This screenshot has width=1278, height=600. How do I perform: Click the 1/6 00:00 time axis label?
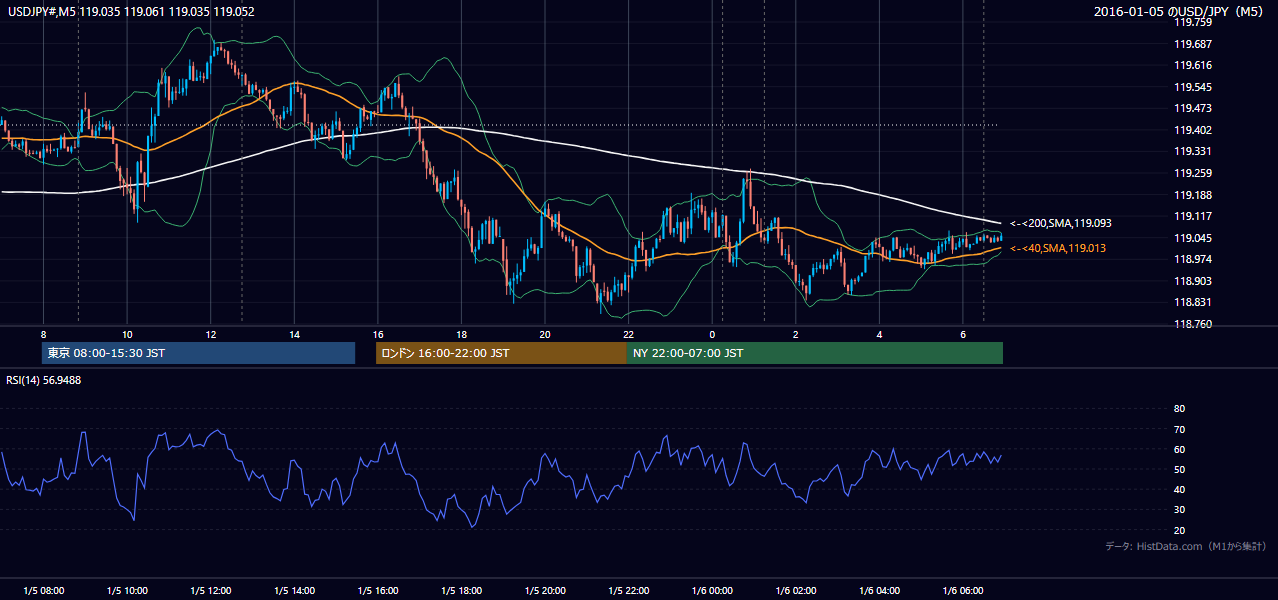click(x=712, y=591)
